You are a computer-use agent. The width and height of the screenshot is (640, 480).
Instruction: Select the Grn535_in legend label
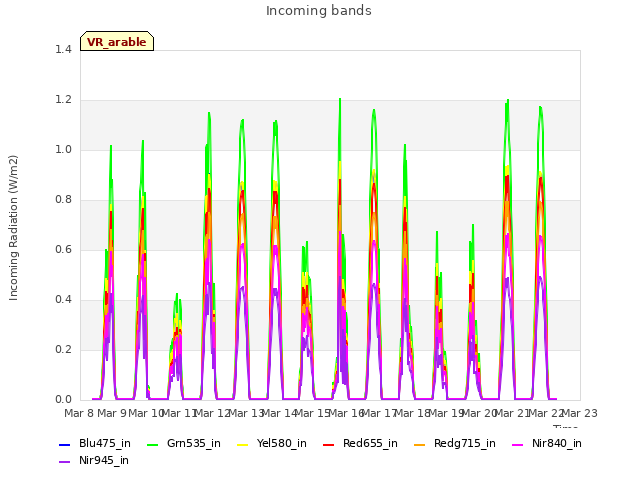click(x=194, y=444)
